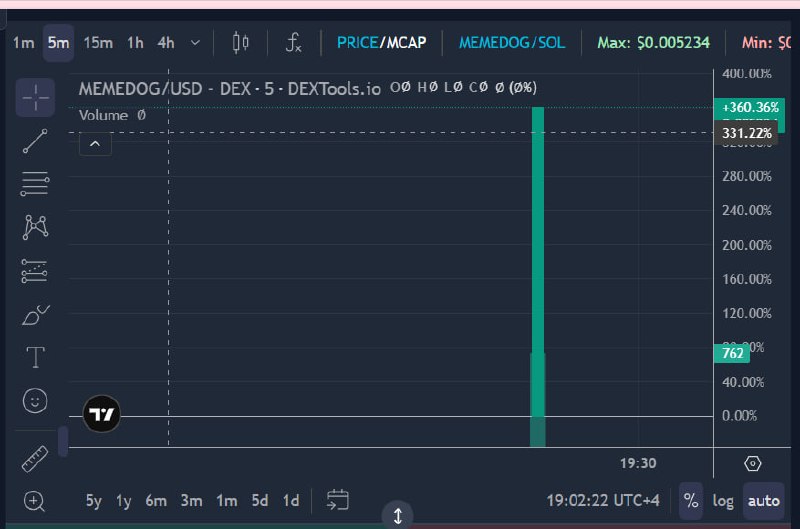Open the go-to-date calendar

point(337,500)
